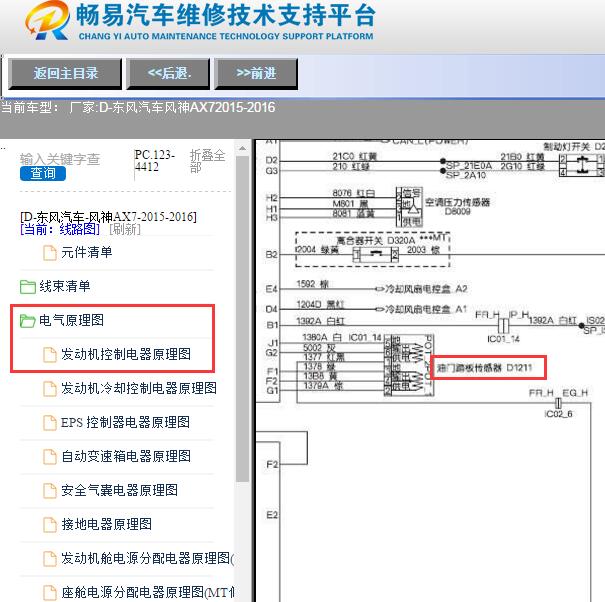Click the file icon beside 元件清单
605x602 pixels.
tap(50, 253)
